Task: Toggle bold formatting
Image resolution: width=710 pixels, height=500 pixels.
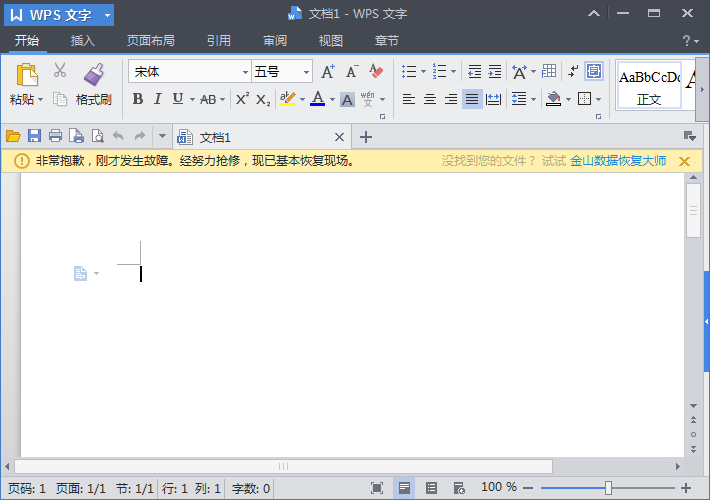Action: click(x=138, y=99)
